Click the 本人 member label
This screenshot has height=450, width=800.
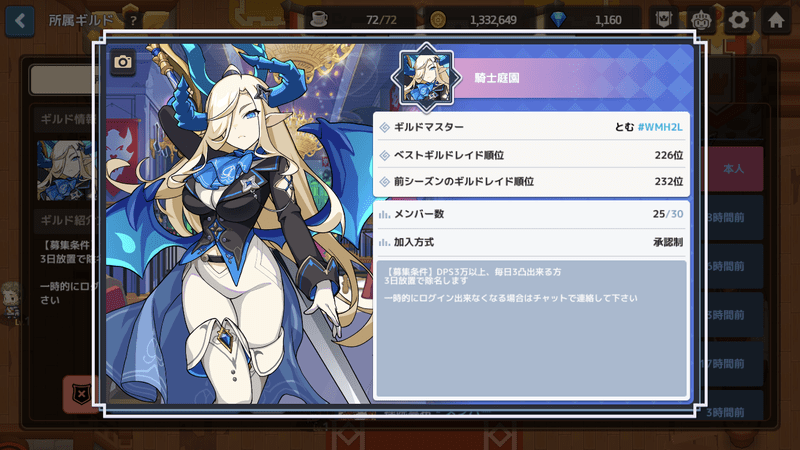click(733, 169)
